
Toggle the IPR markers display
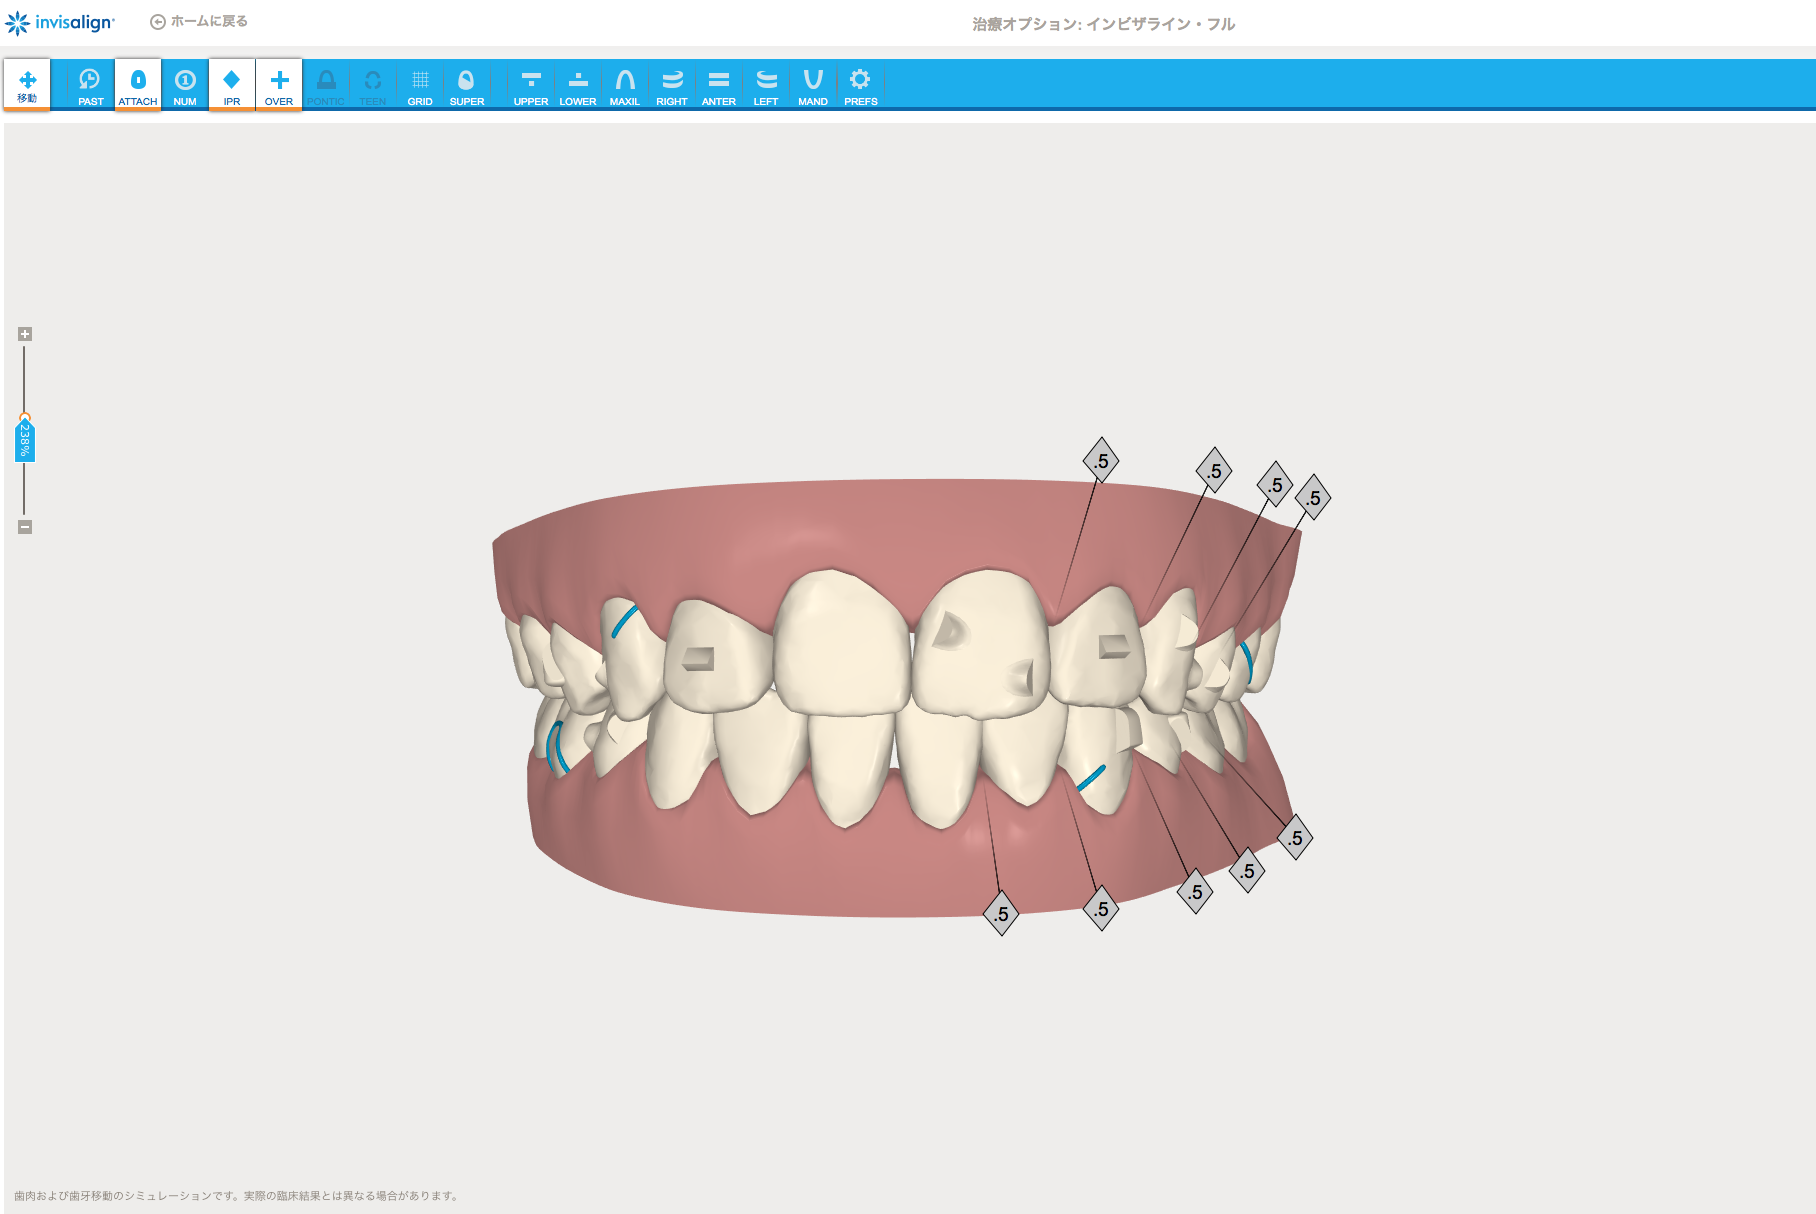pyautogui.click(x=232, y=85)
